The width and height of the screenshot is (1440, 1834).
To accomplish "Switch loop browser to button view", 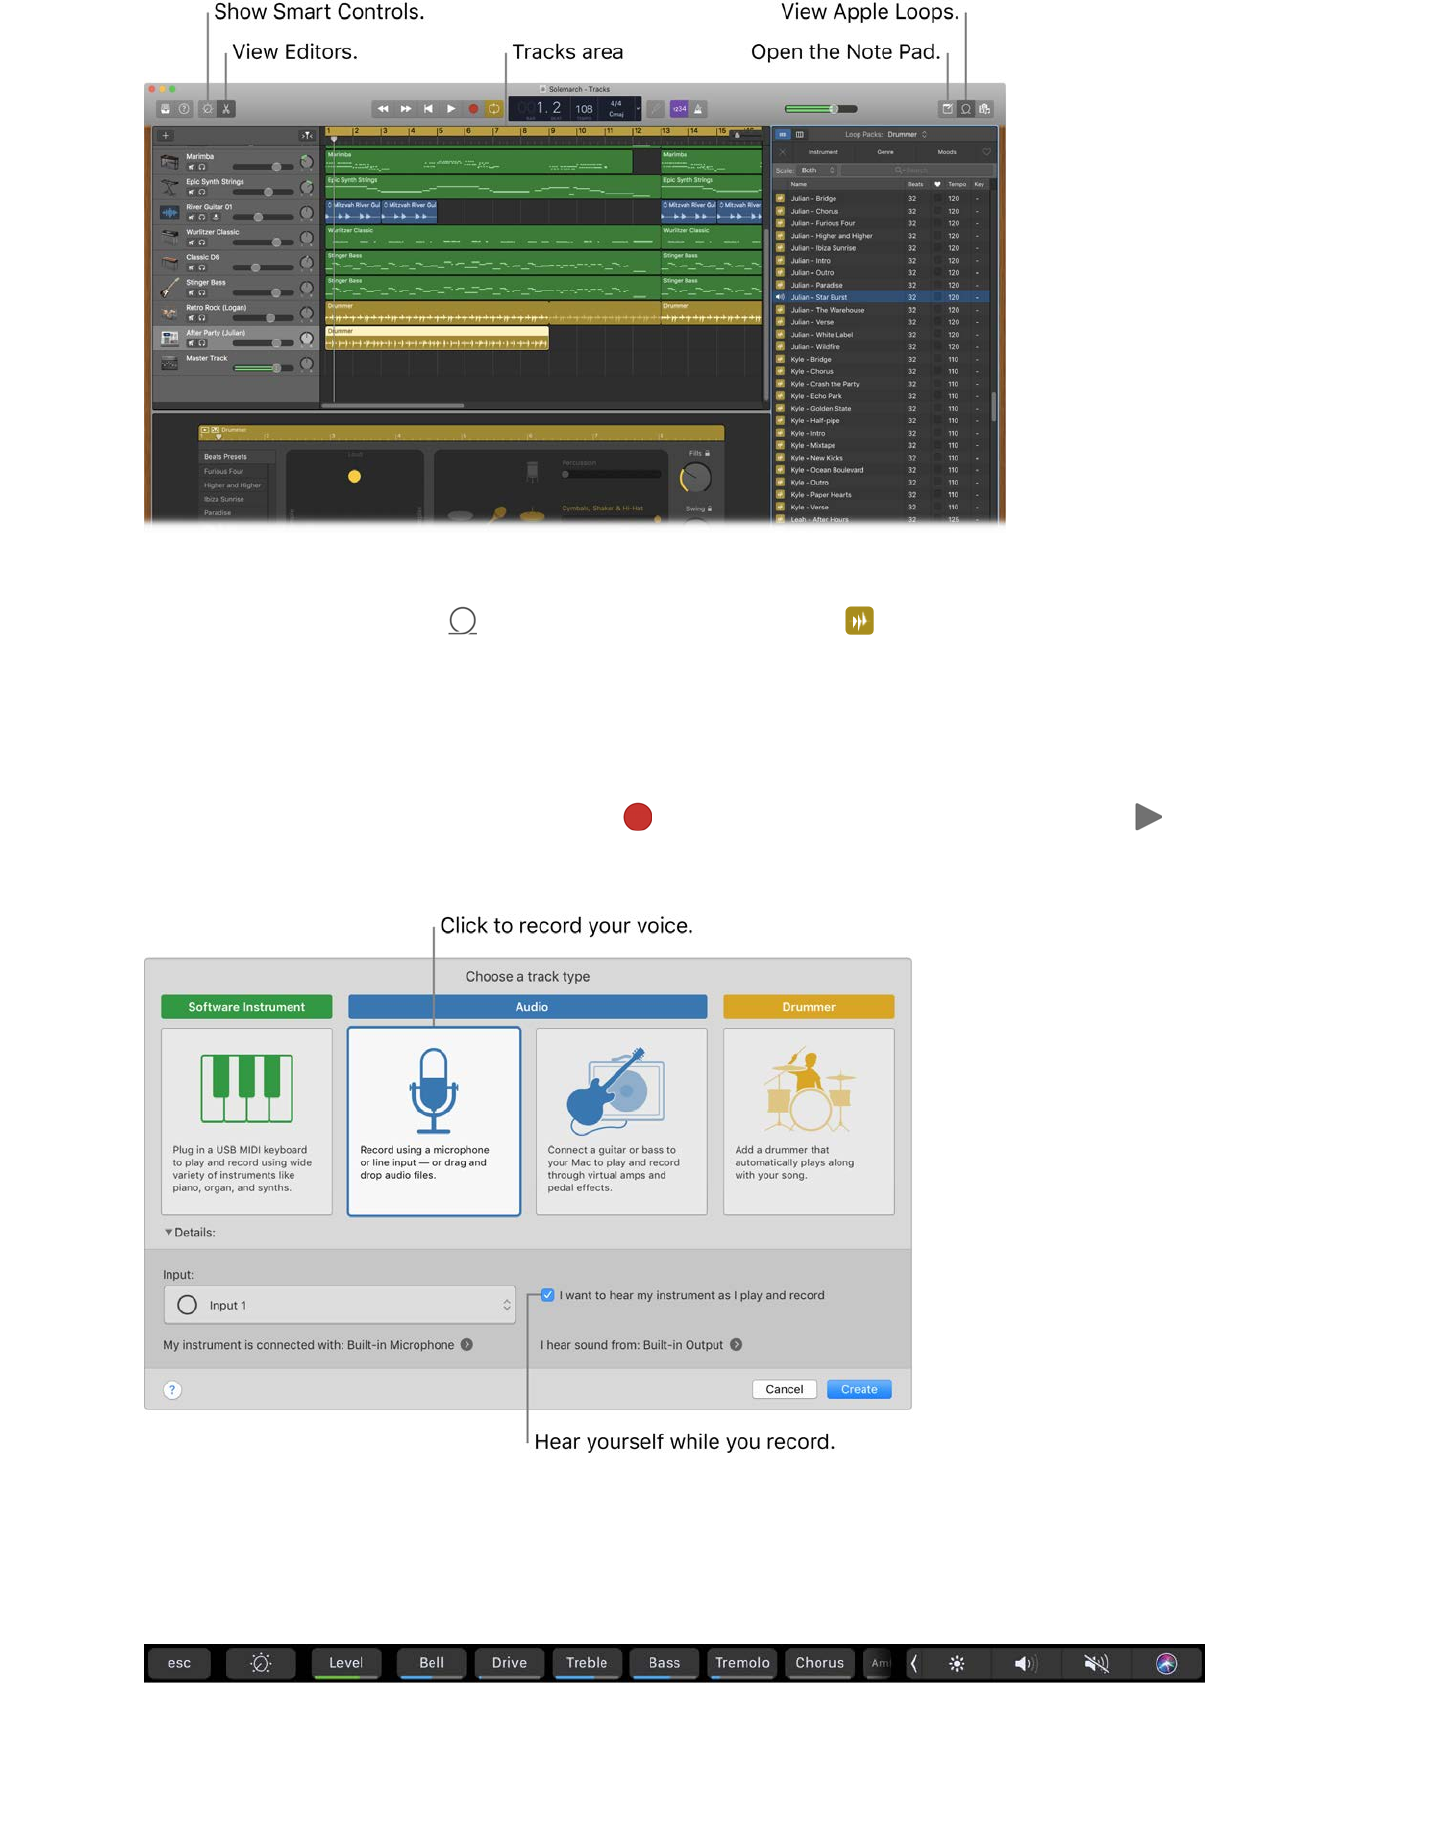I will (783, 134).
